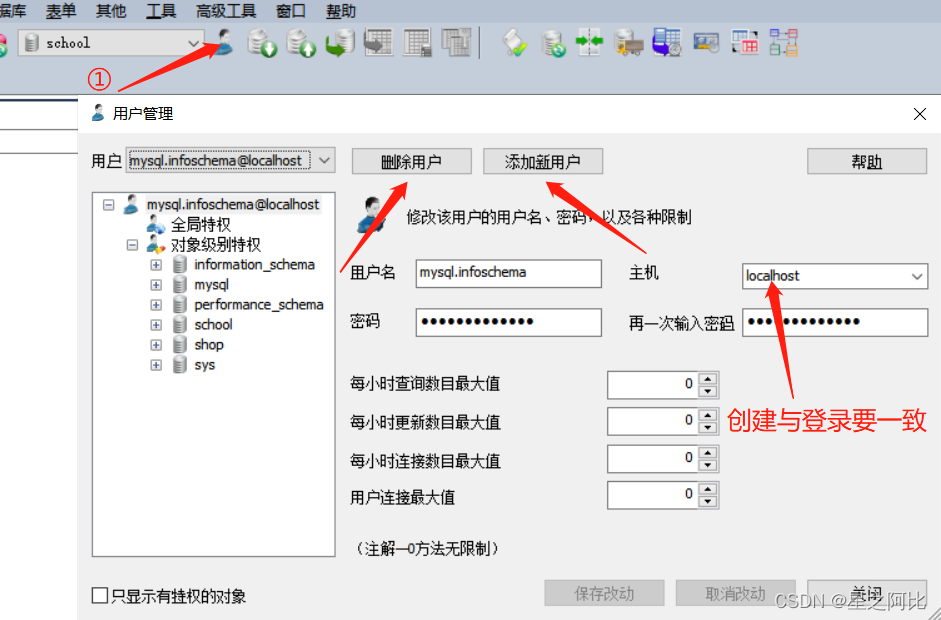Increase 每小时查询数目最大值 with the up spinner
This screenshot has height=620, width=941.
point(708,379)
